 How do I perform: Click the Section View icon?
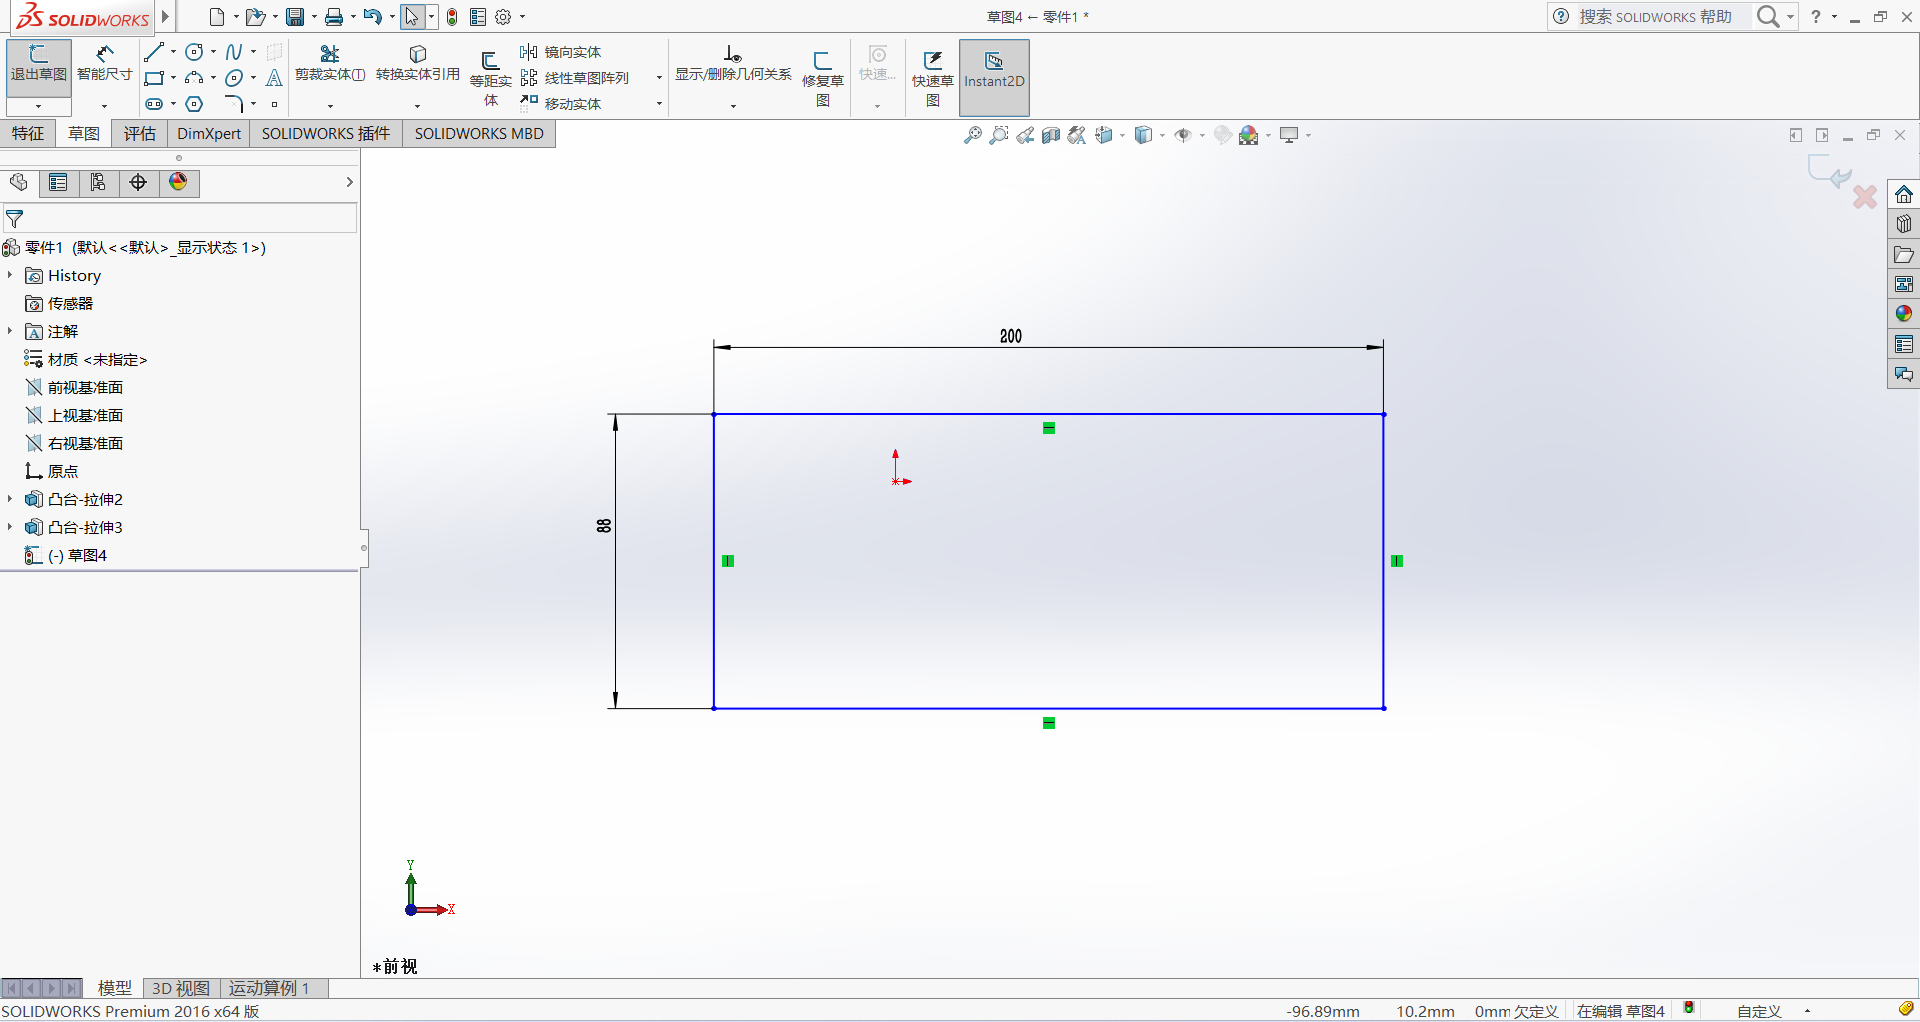click(1051, 135)
